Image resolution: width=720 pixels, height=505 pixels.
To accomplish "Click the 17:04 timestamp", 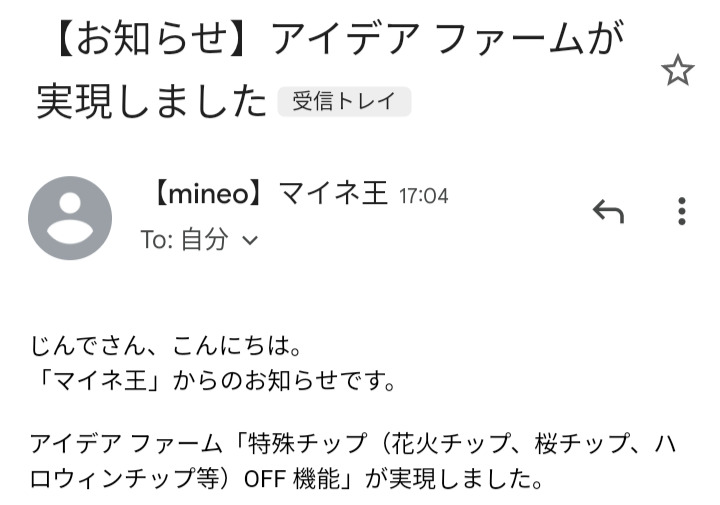I will (424, 196).
